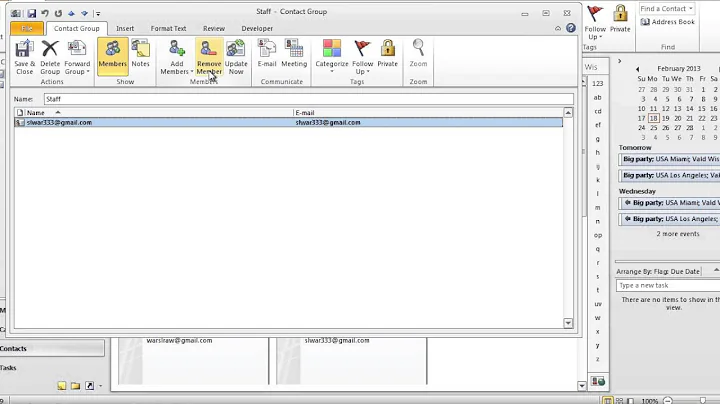Open the File tab

coord(27,28)
